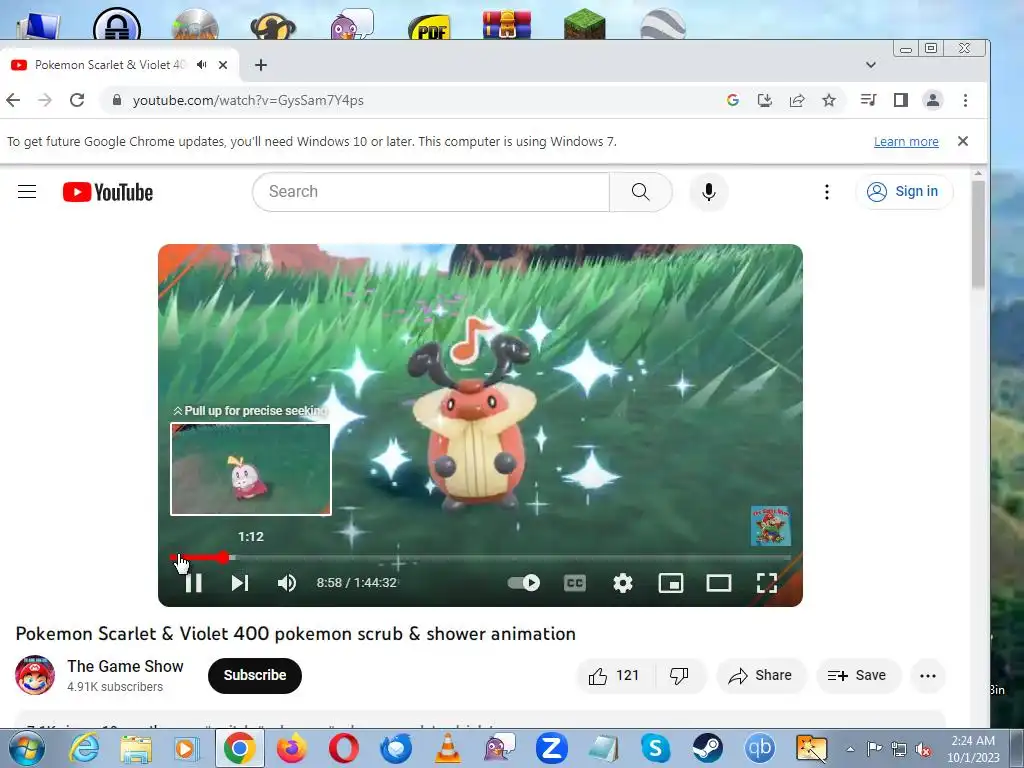Open more actions ellipsis below video
Image resolution: width=1024 pixels, height=768 pixels.
coord(928,675)
